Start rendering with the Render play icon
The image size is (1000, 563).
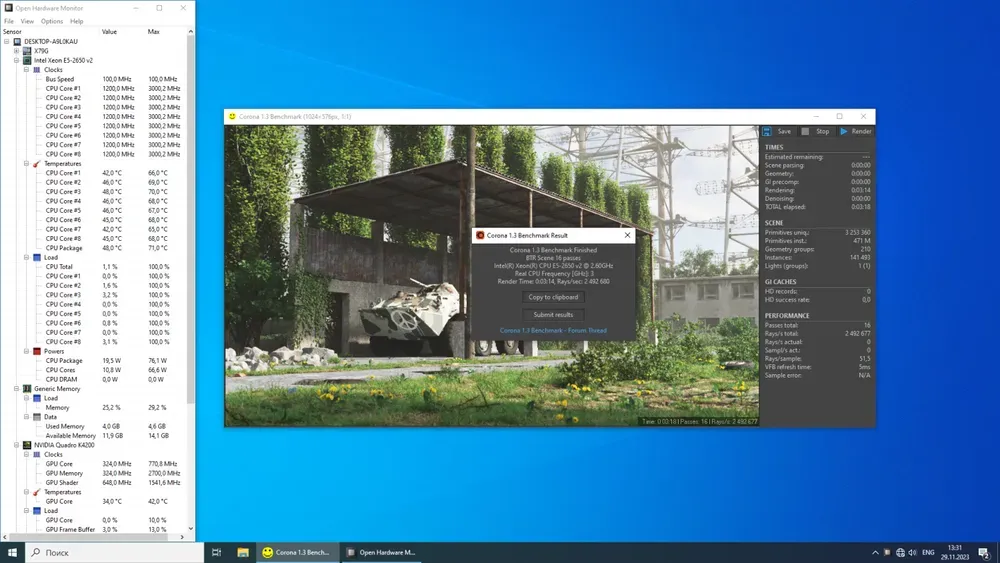(x=844, y=131)
